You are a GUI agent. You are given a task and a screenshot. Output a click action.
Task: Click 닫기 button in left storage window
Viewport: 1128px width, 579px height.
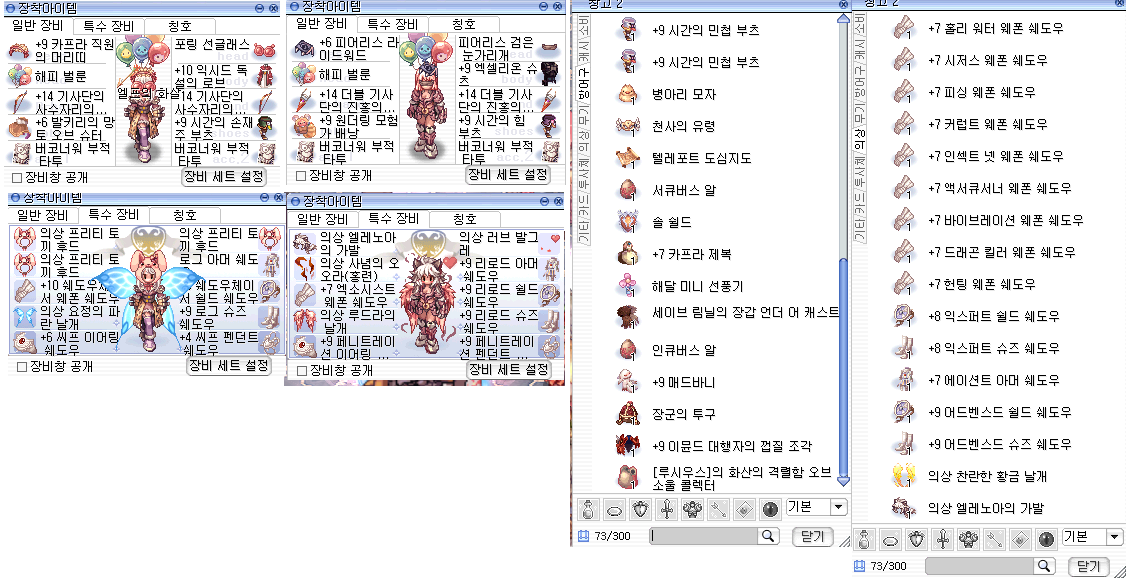(x=812, y=537)
